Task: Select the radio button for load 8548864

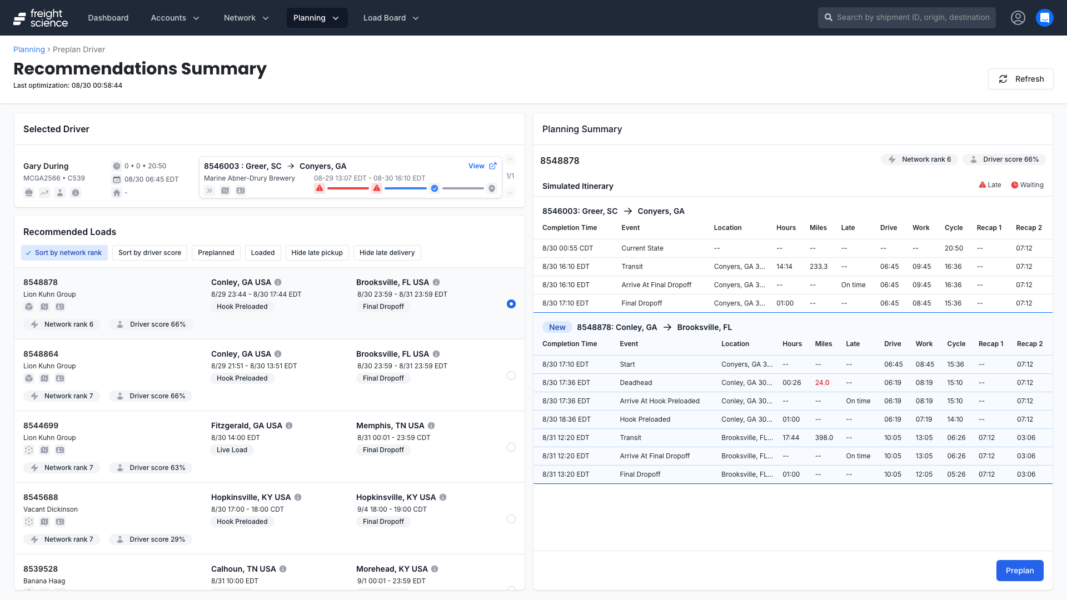Action: click(511, 375)
